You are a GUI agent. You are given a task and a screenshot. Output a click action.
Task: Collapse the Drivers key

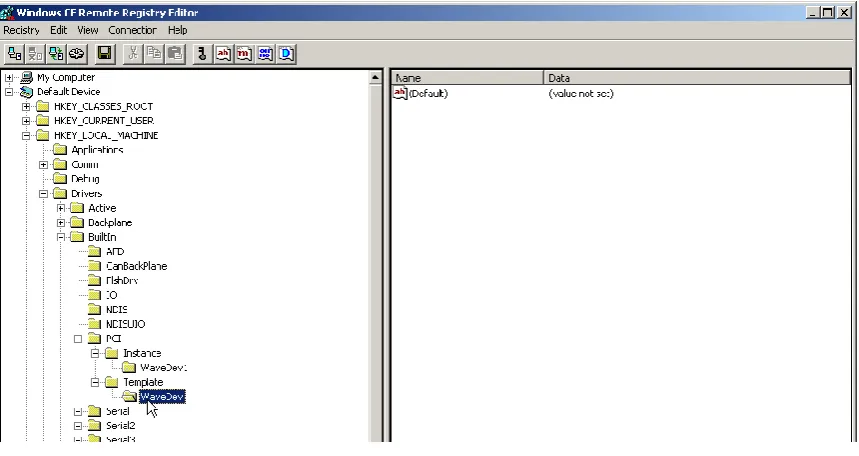click(43, 193)
